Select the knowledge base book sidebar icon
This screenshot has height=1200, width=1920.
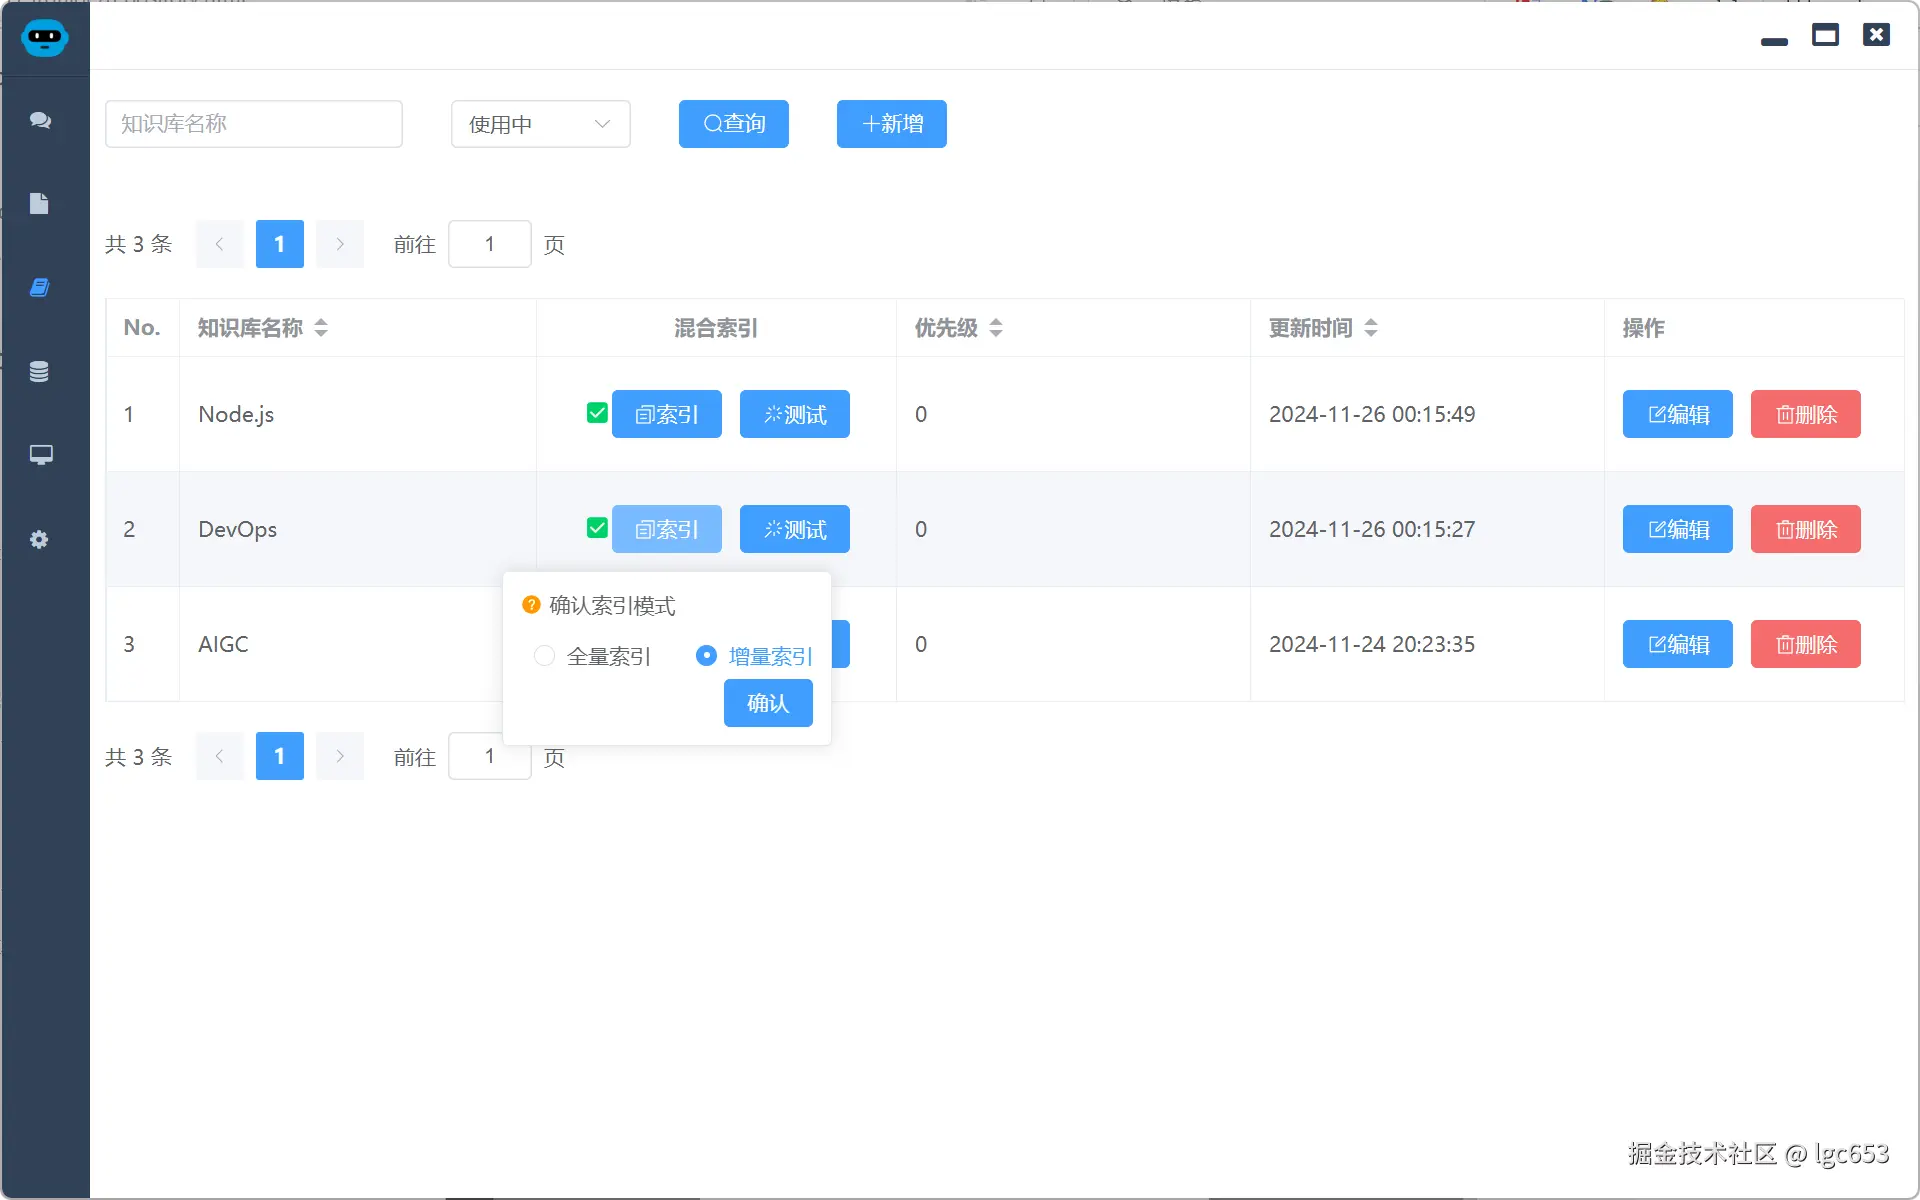tap(39, 288)
